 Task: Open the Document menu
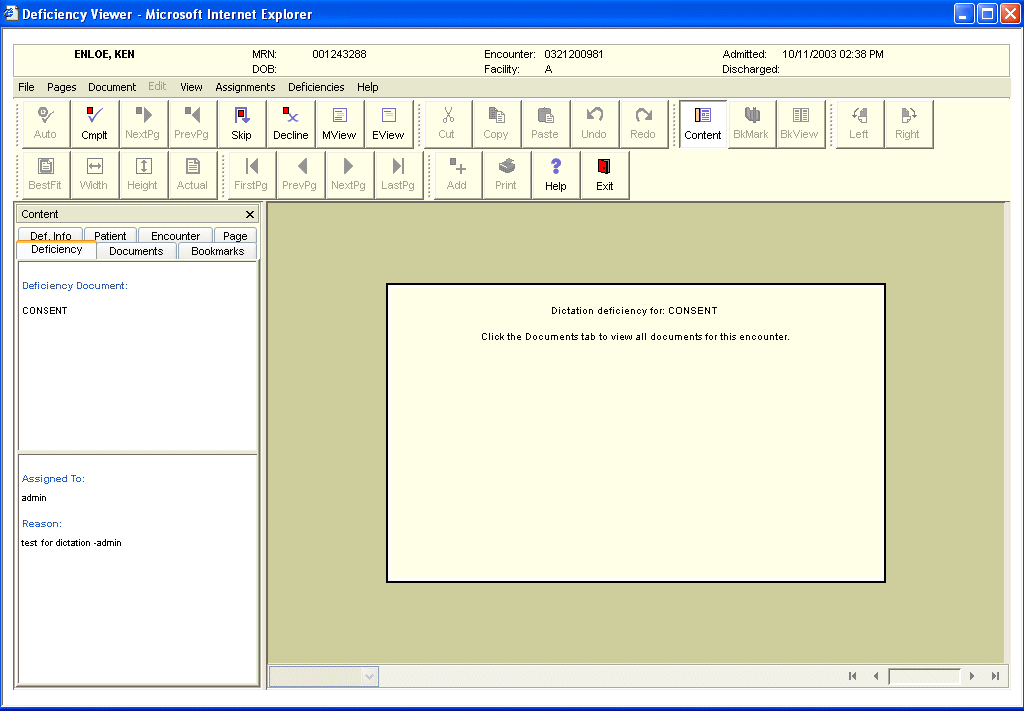tap(112, 87)
